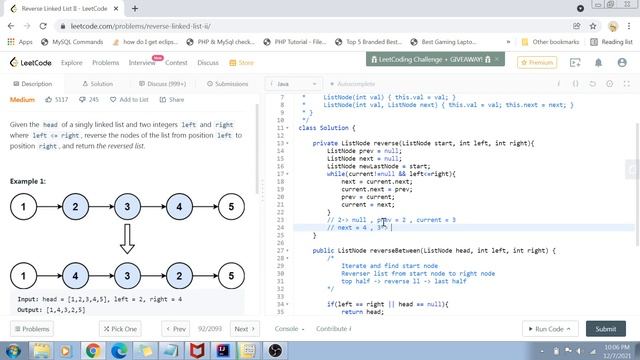Screen dimensions: 640x360
Task: Open the Reading list
Action: (611, 42)
